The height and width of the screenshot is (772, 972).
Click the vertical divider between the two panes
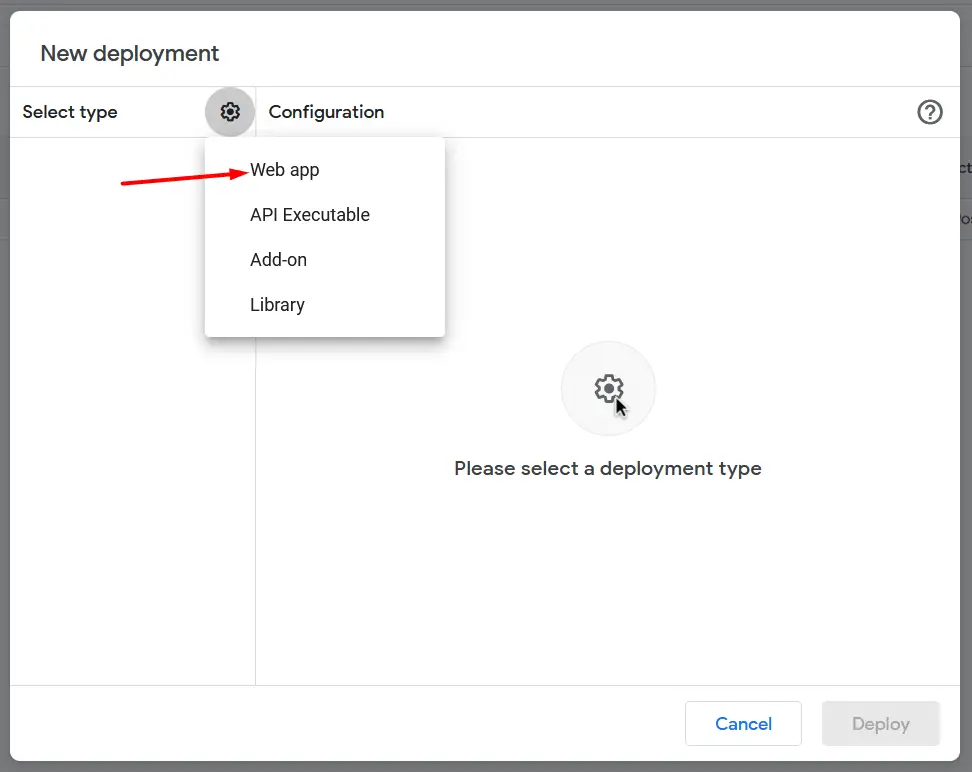click(256, 500)
